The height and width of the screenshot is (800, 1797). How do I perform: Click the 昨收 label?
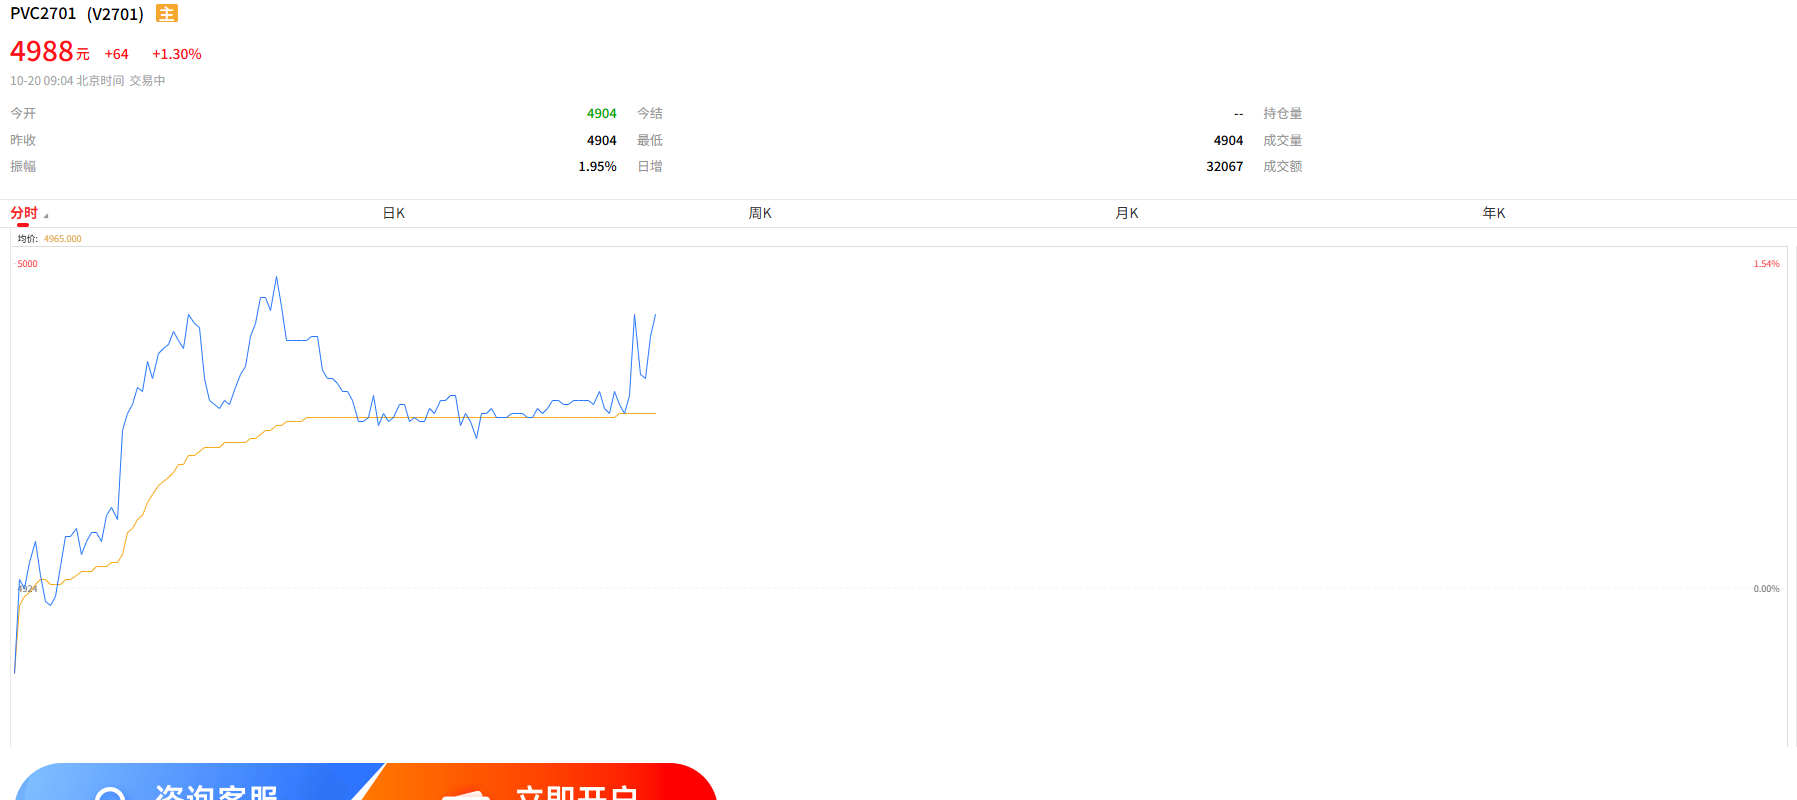(x=23, y=141)
